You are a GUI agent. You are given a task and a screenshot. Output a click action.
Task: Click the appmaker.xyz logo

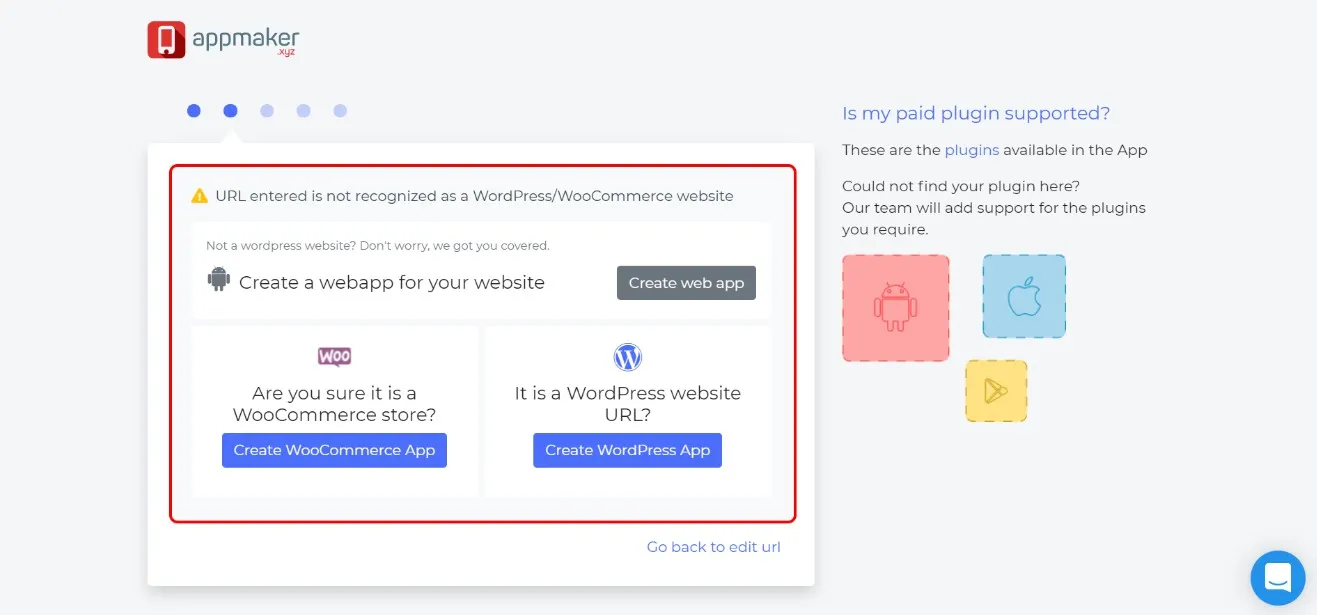[x=223, y=40]
